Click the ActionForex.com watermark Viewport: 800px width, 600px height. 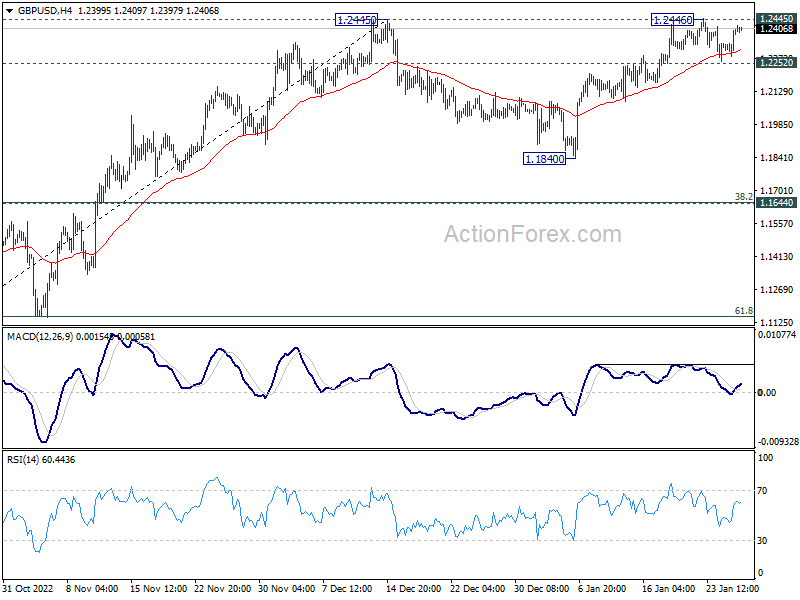533,234
